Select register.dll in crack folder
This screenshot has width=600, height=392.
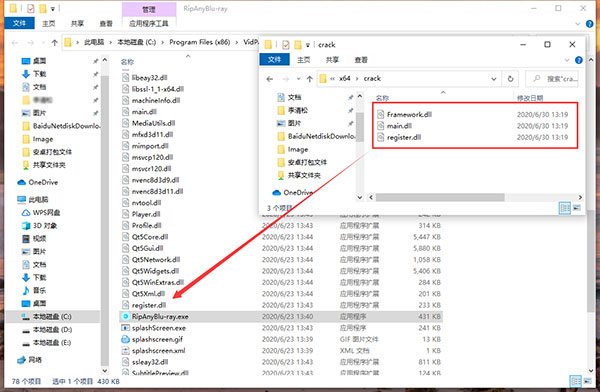pyautogui.click(x=404, y=137)
